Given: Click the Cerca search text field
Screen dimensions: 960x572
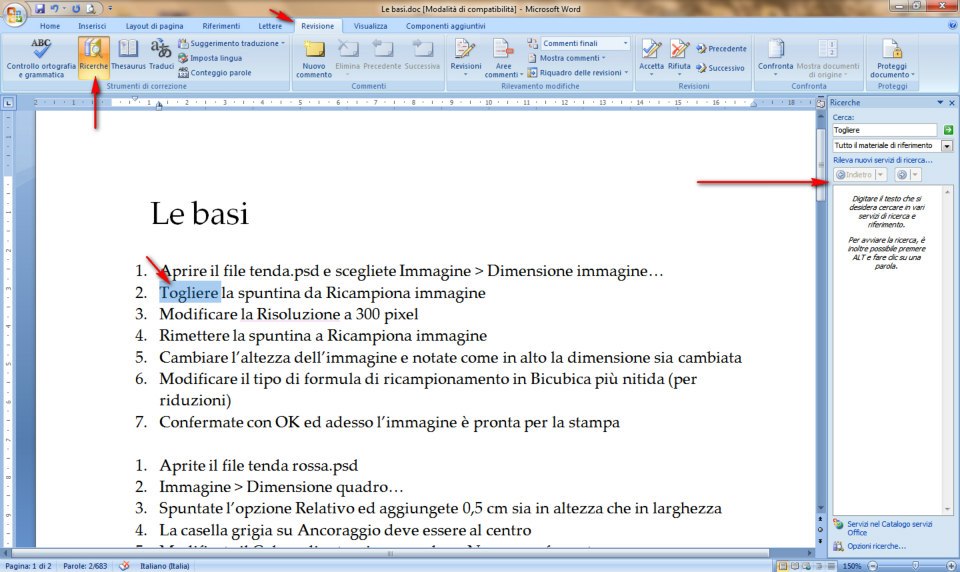Looking at the screenshot, I should 884,130.
